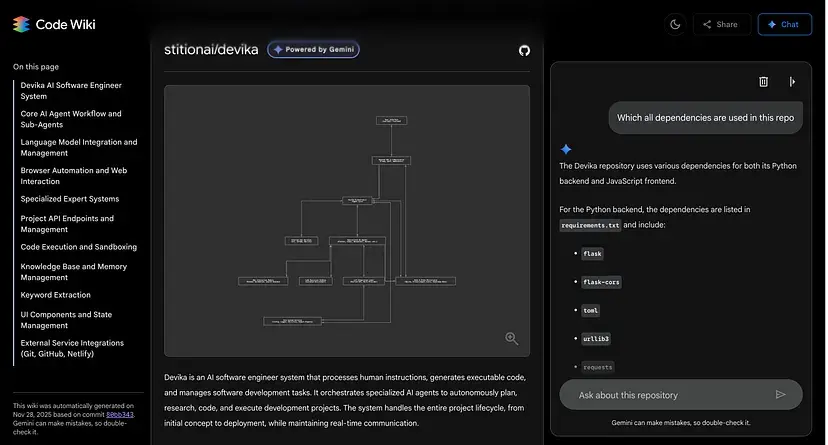Toggle dark mode with the moon icon
Screen dimensions: 828x445
[x=675, y=24]
